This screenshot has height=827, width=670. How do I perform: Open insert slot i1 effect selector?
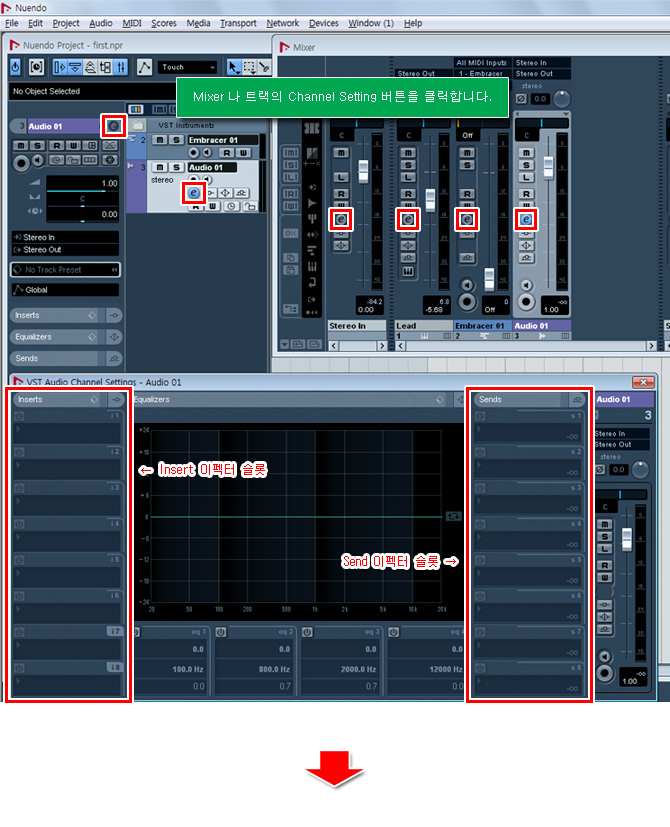69,432
